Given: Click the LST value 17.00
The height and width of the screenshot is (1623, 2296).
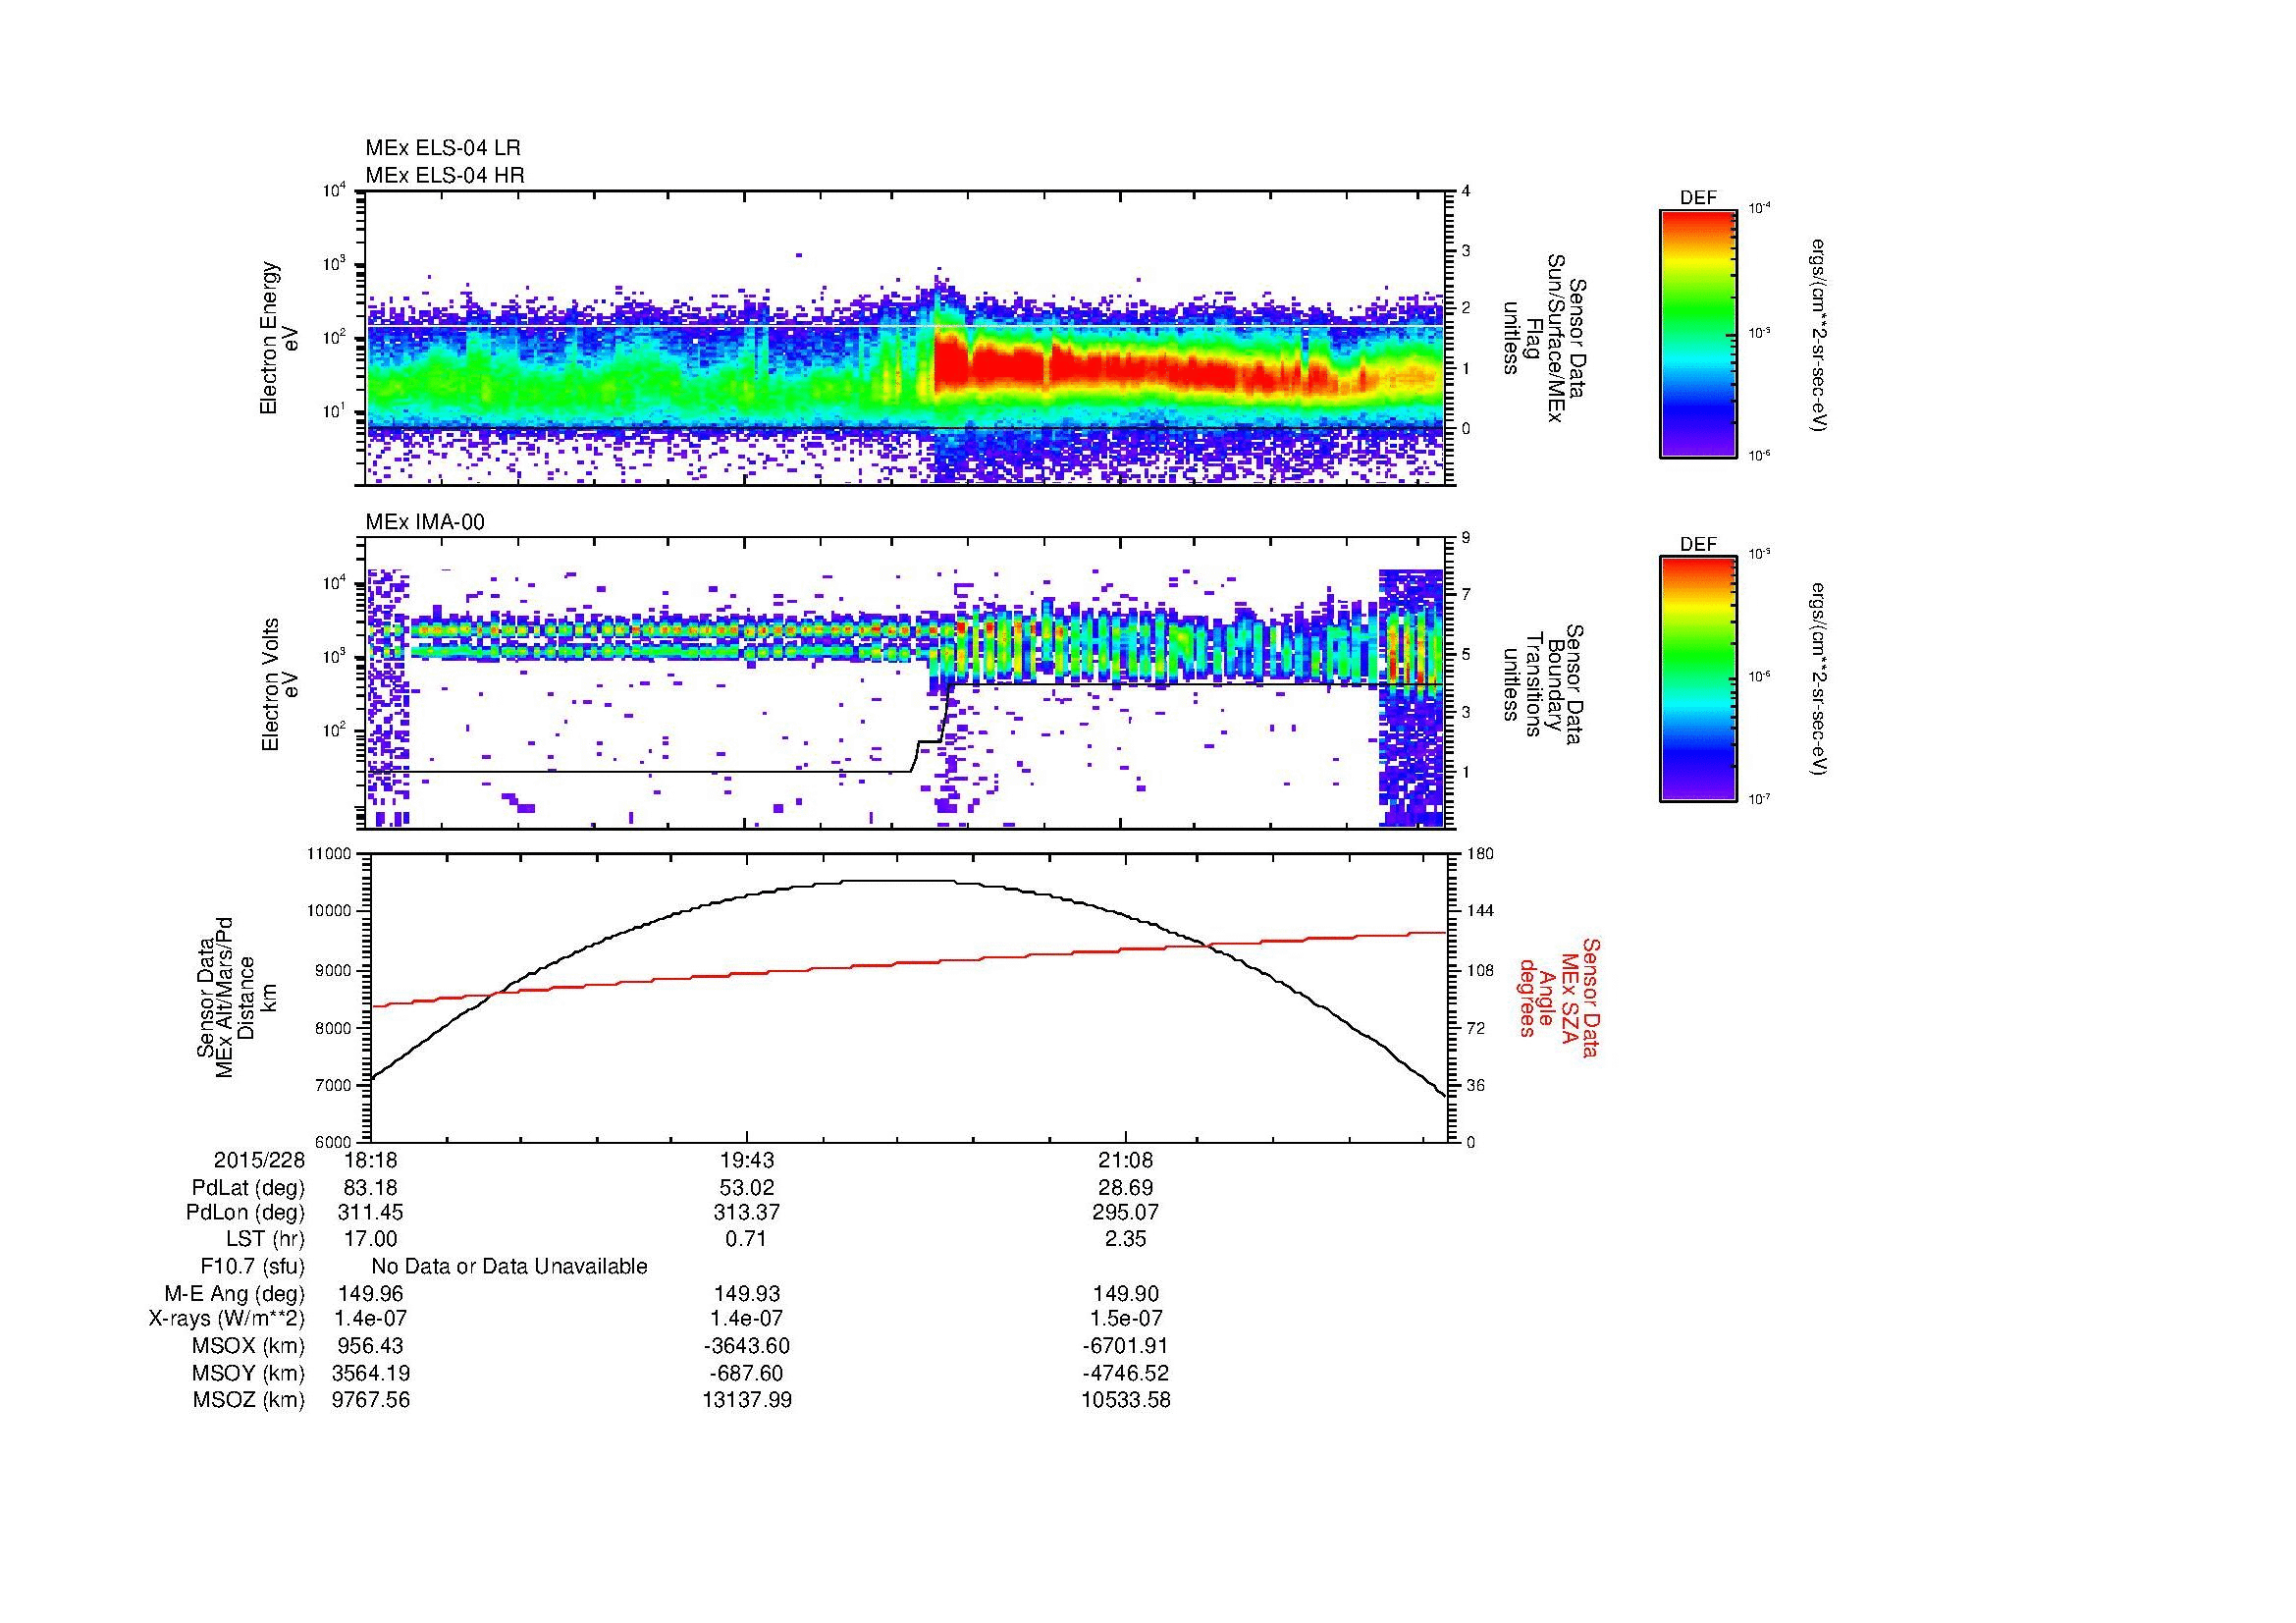Looking at the screenshot, I should tap(371, 1240).
